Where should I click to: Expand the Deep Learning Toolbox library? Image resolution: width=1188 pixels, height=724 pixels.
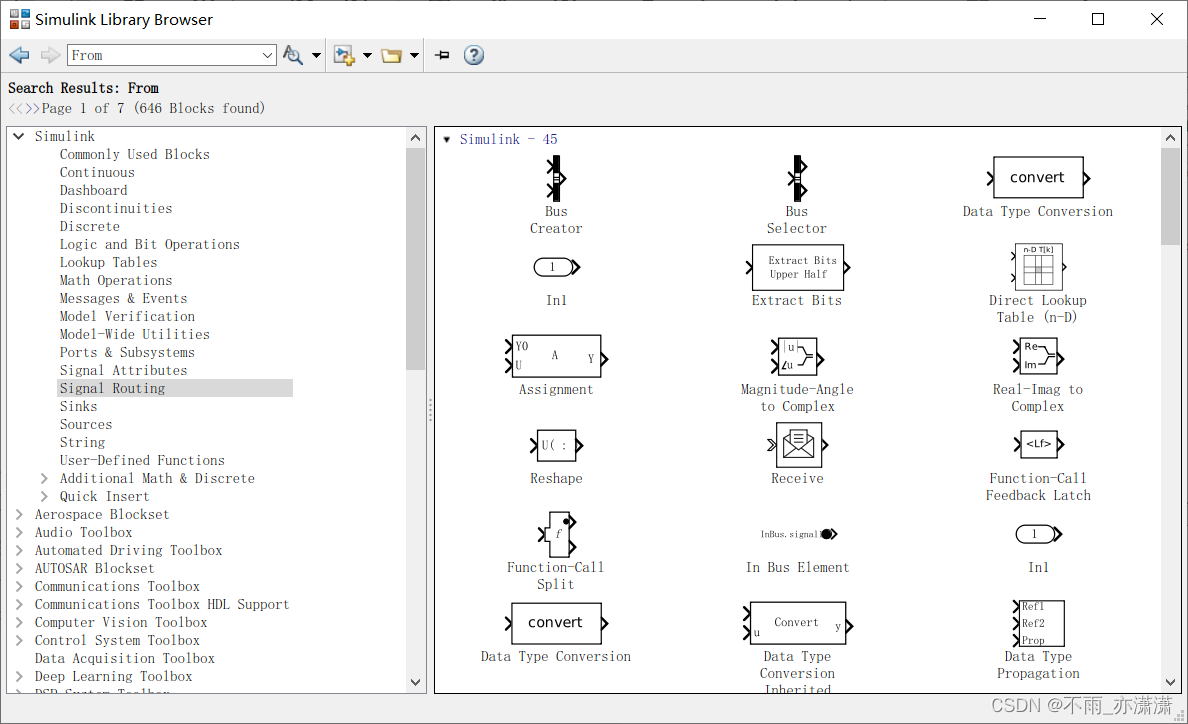pyautogui.click(x=19, y=676)
